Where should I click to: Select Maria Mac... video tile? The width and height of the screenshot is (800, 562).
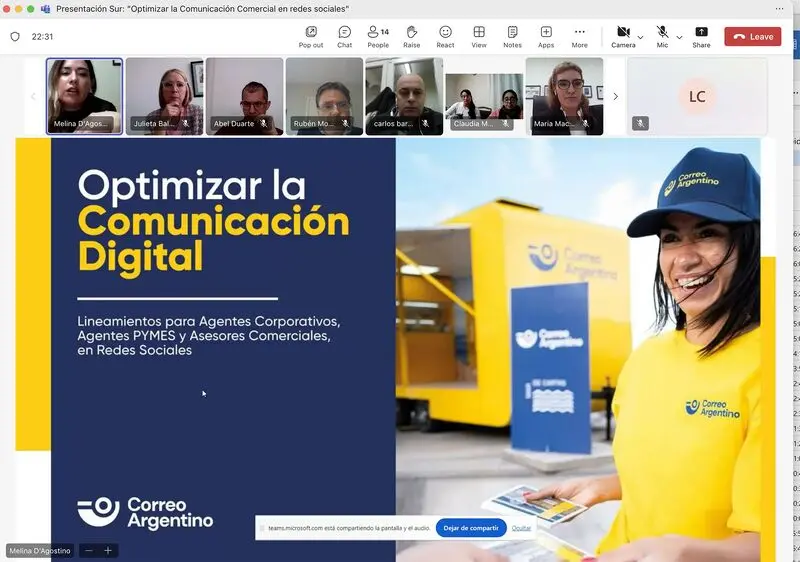click(x=564, y=96)
